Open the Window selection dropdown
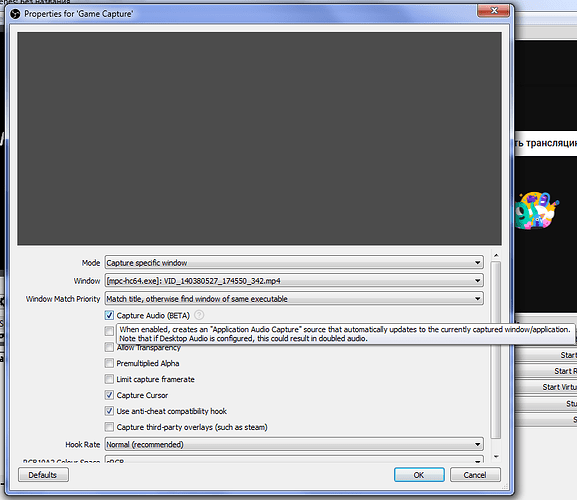Image resolution: width=577 pixels, height=500 pixels. click(294, 281)
